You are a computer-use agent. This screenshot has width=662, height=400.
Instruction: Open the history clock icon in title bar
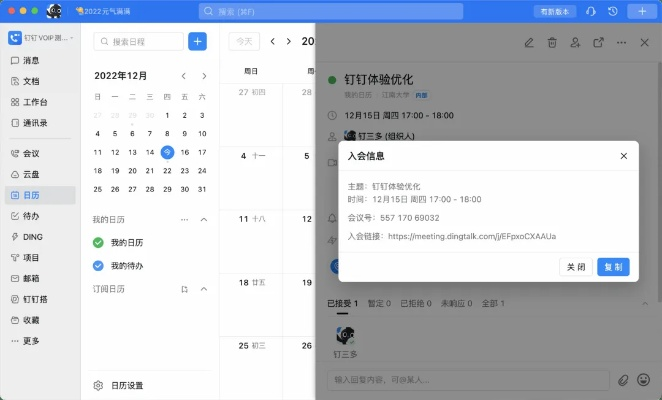coord(613,11)
